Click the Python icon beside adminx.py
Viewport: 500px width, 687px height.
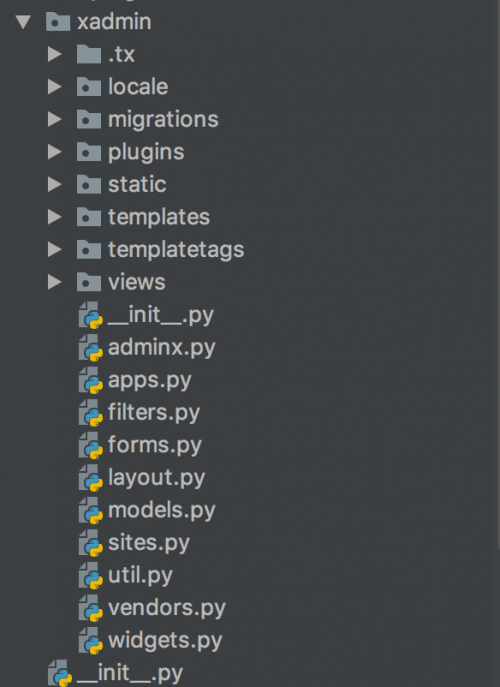pyautogui.click(x=91, y=348)
